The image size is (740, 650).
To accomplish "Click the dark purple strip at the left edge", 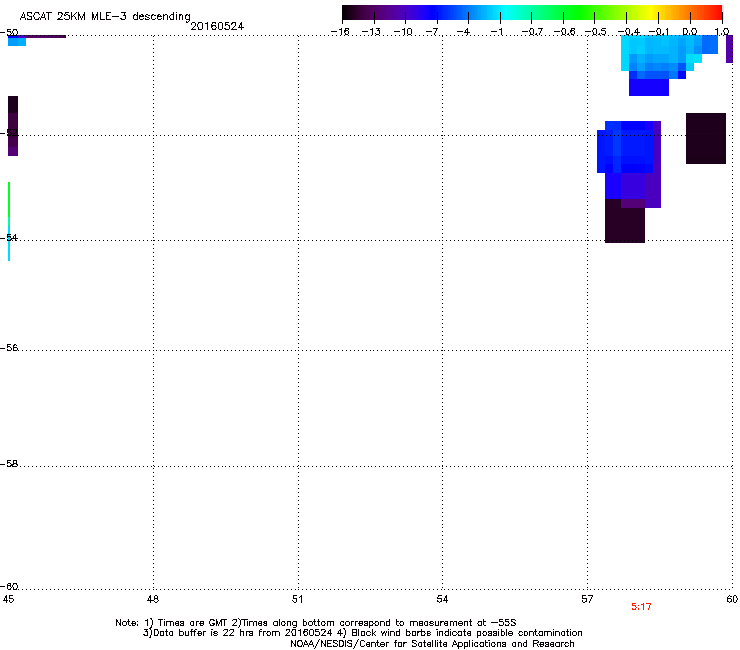I will 13,126.
